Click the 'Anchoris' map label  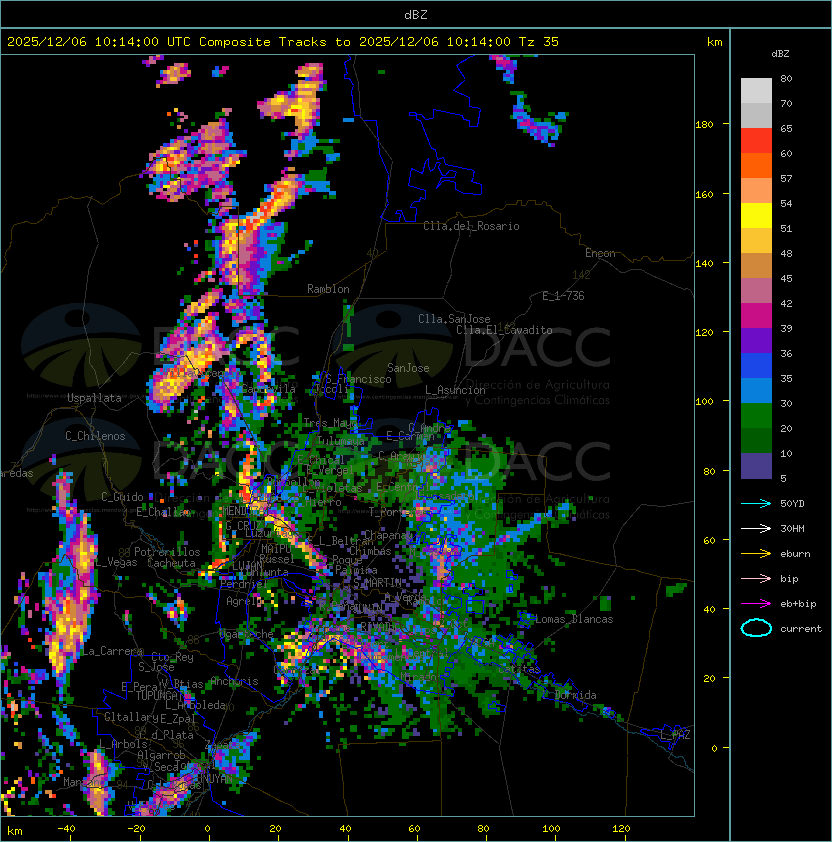234,681
